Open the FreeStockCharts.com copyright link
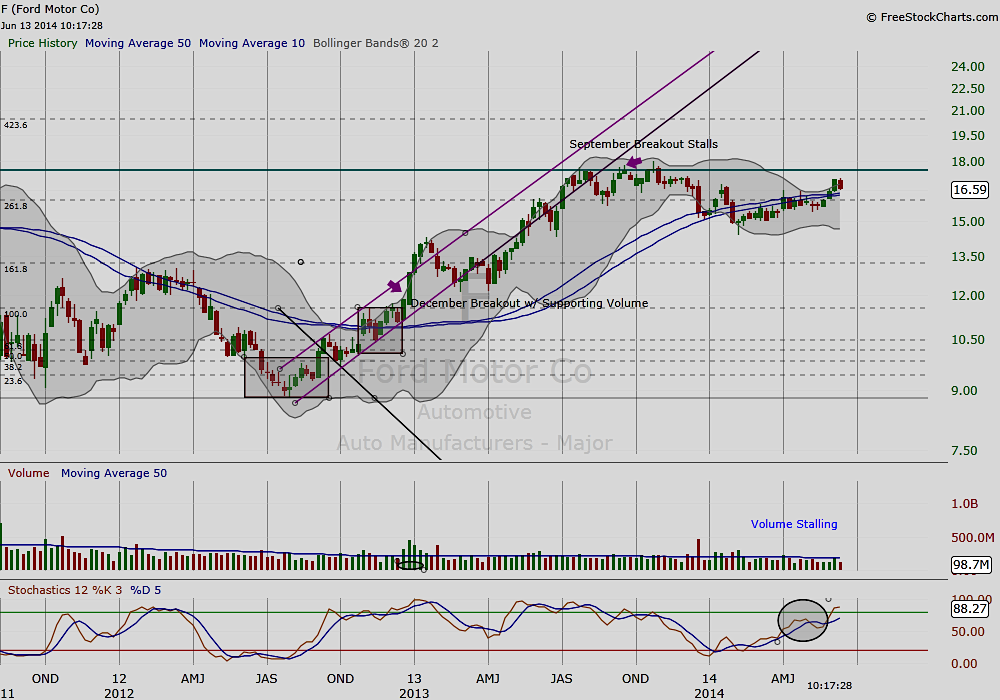1000x700 pixels. pos(932,17)
